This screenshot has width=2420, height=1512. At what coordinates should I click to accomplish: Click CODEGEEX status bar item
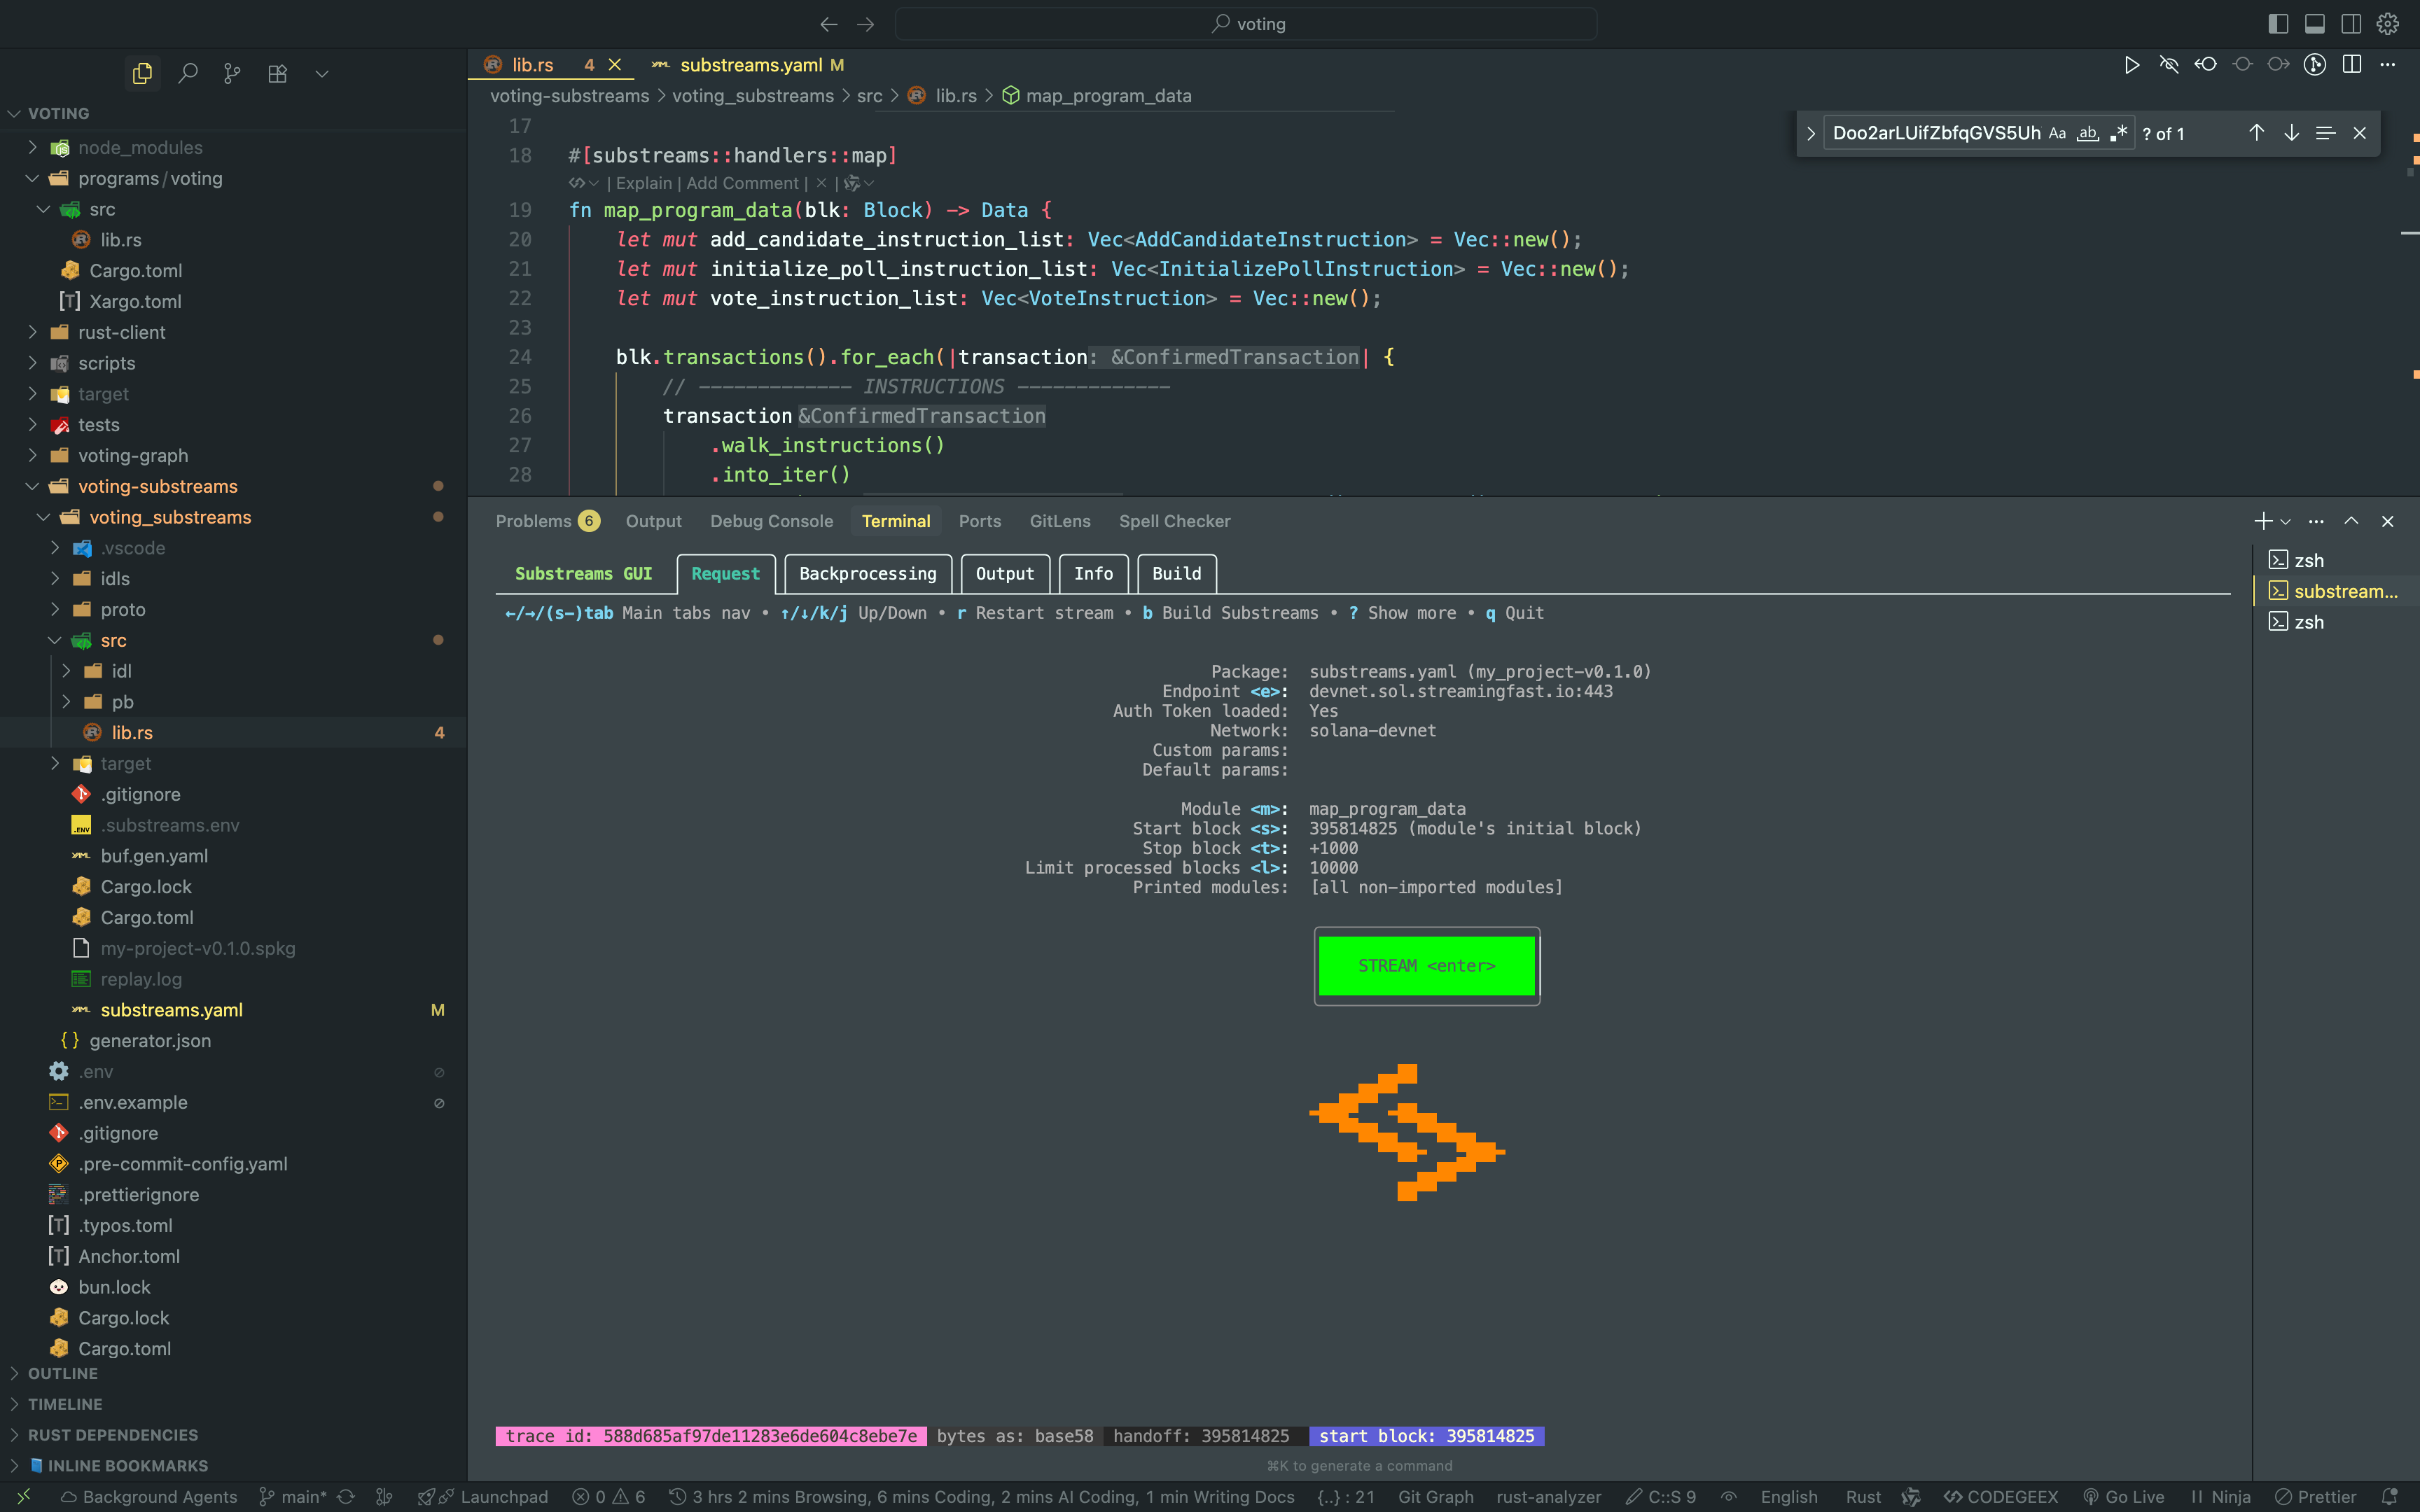tap(2001, 1497)
